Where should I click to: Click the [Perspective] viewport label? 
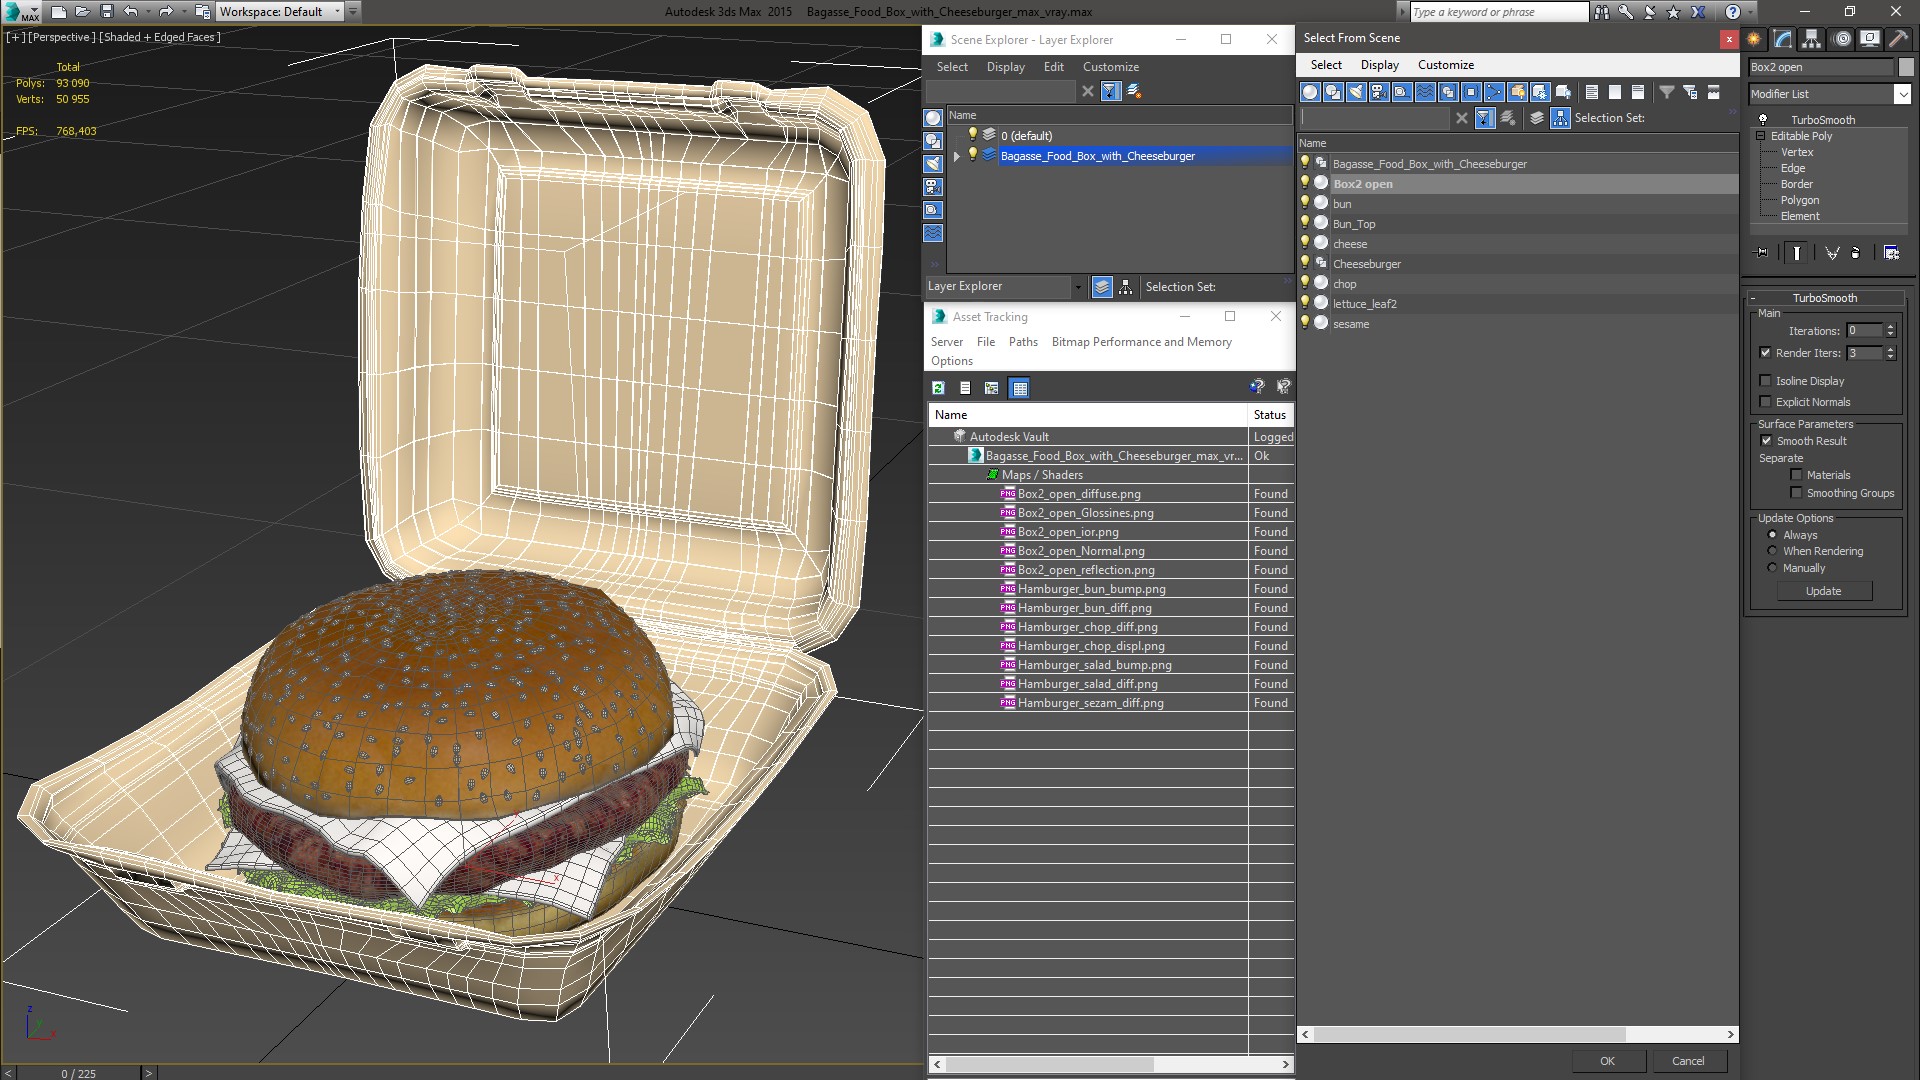point(62,37)
